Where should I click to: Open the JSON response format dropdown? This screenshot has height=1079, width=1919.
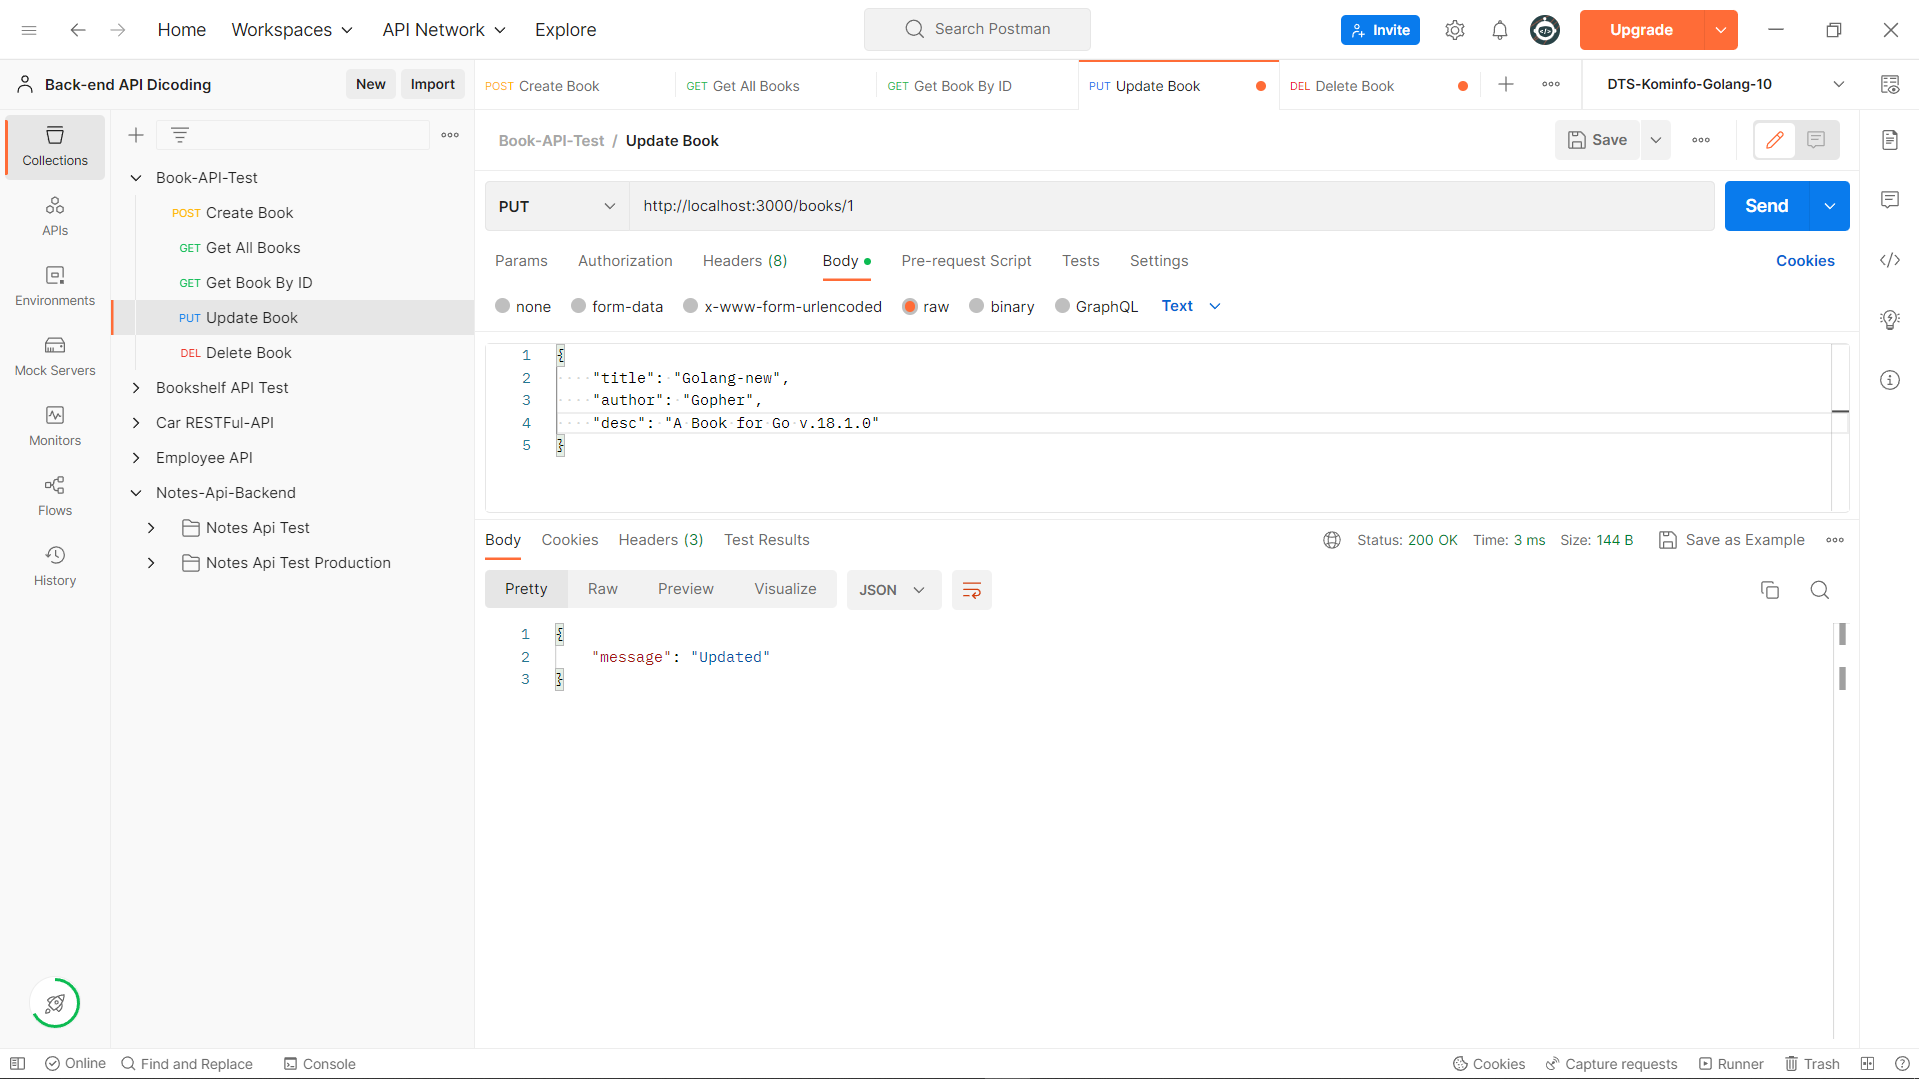pos(893,590)
